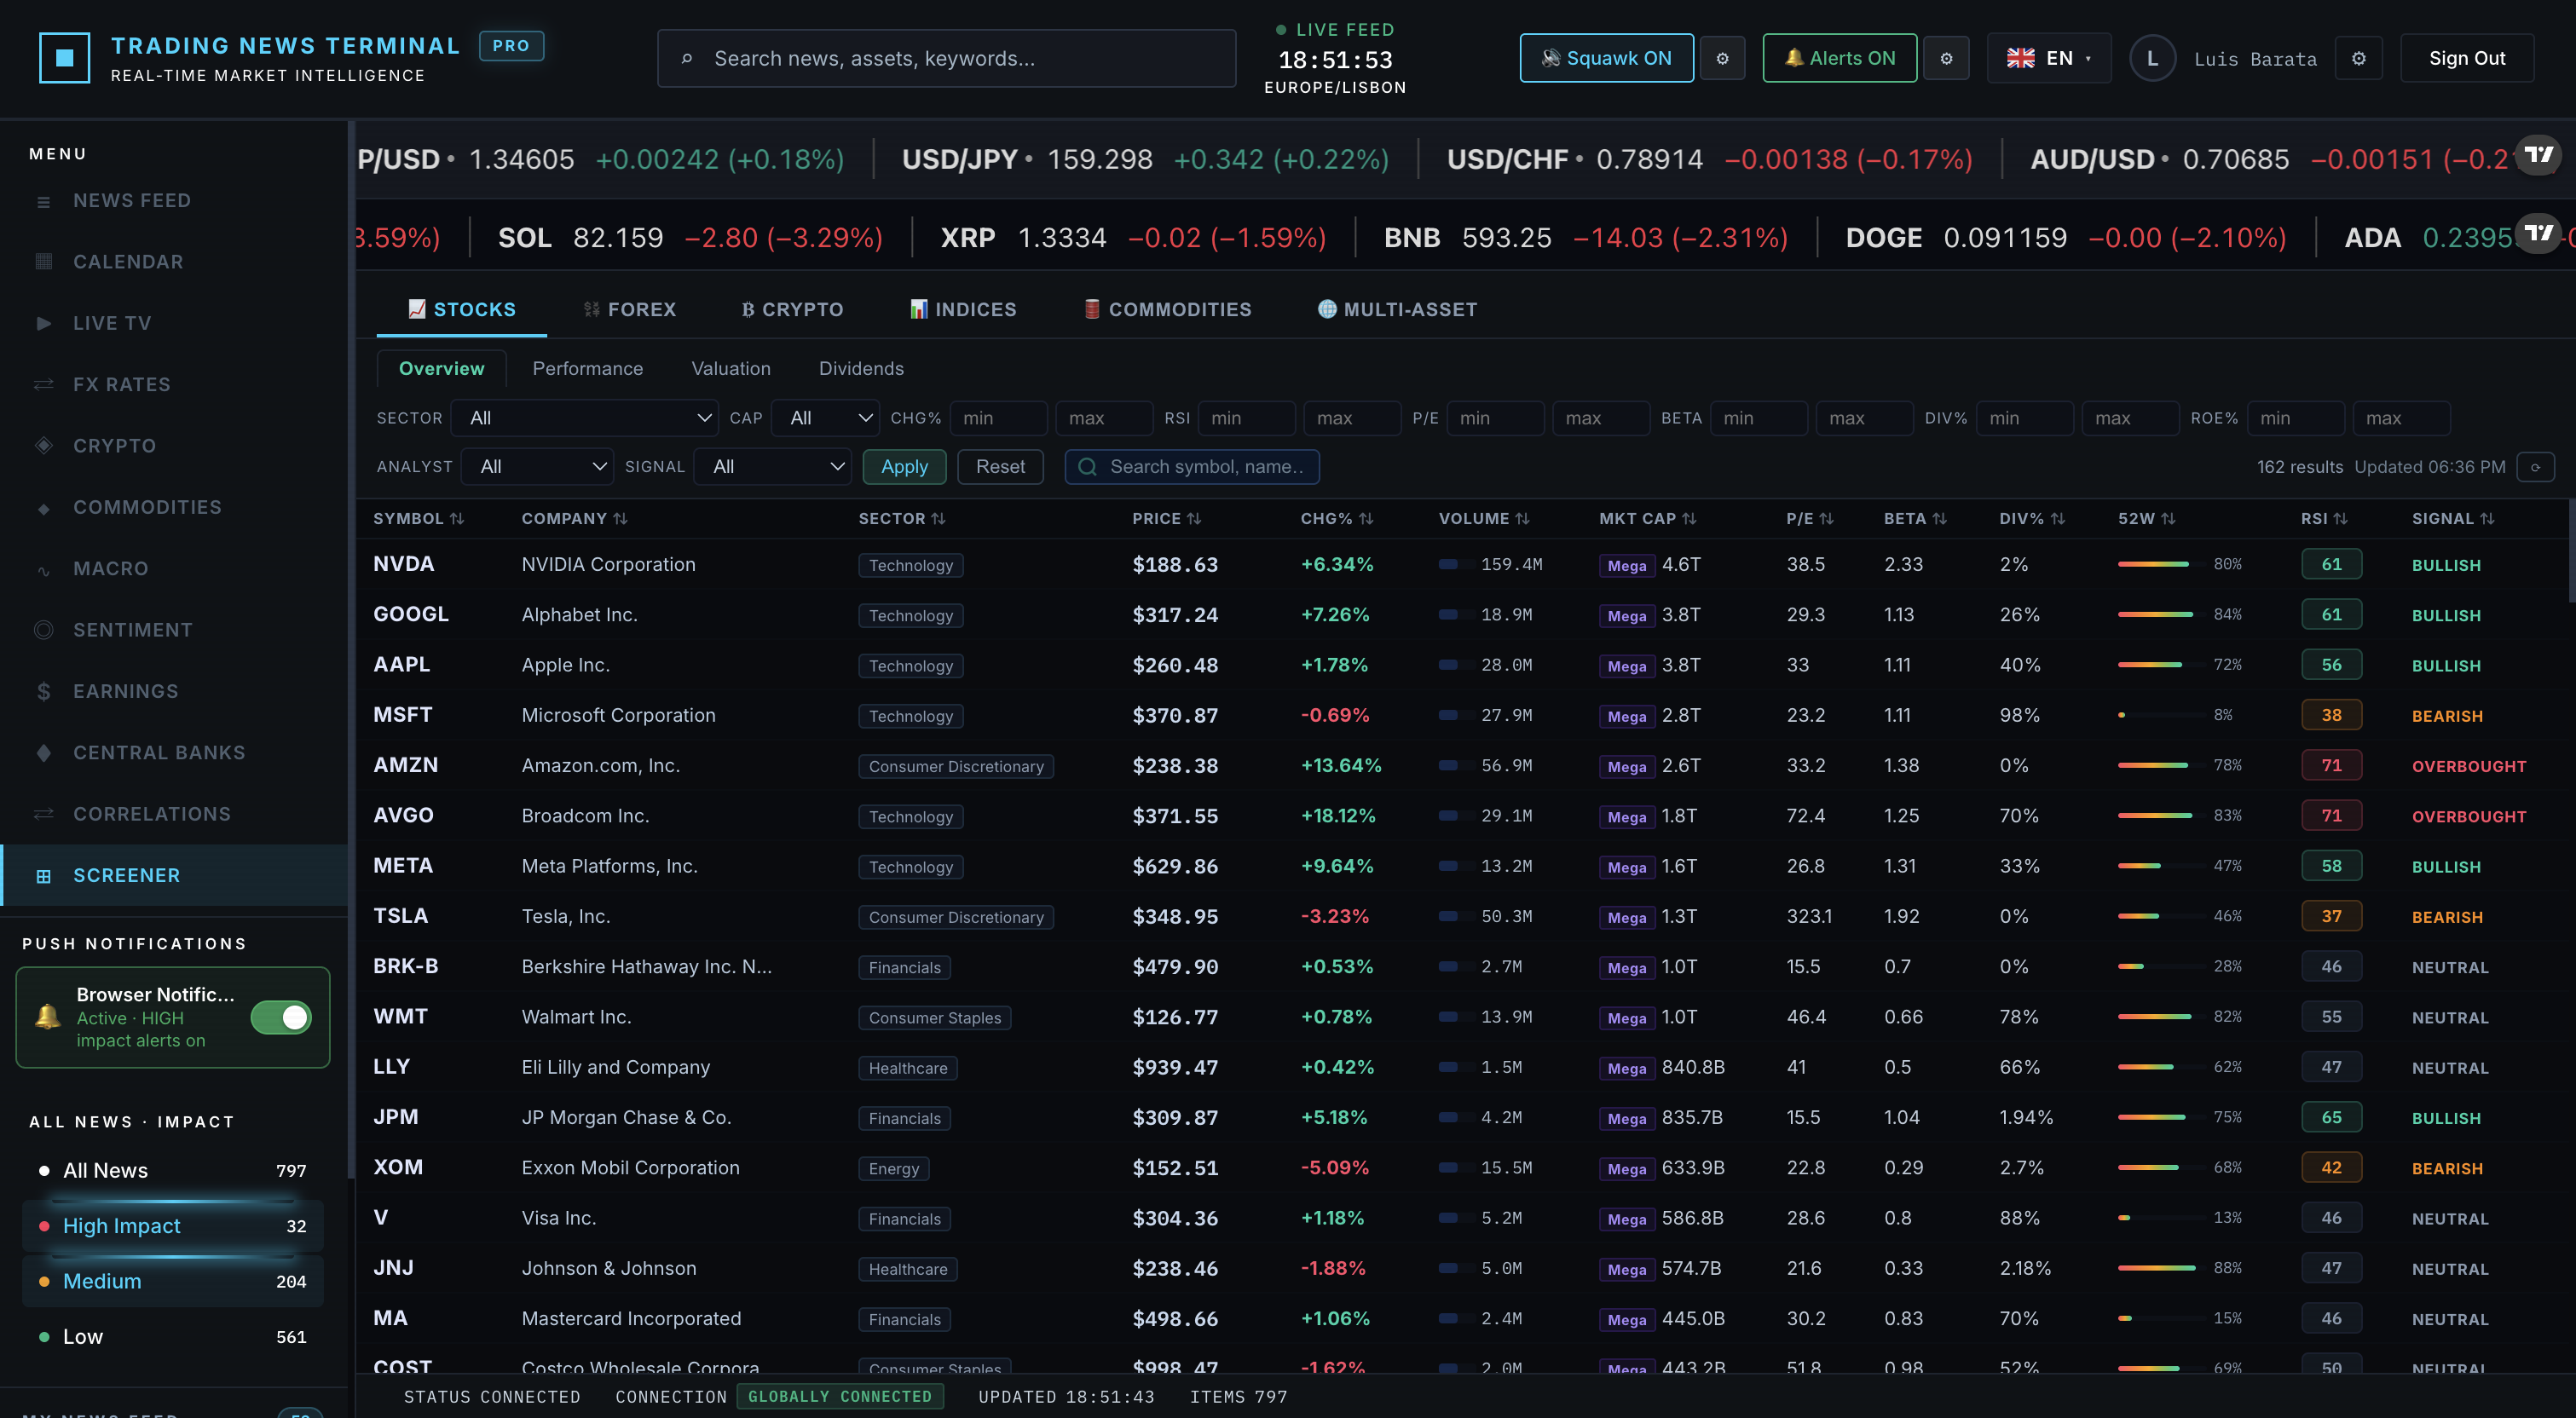Open the Dividends sub-tab
This screenshot has height=1418, width=2576.
pyautogui.click(x=861, y=369)
